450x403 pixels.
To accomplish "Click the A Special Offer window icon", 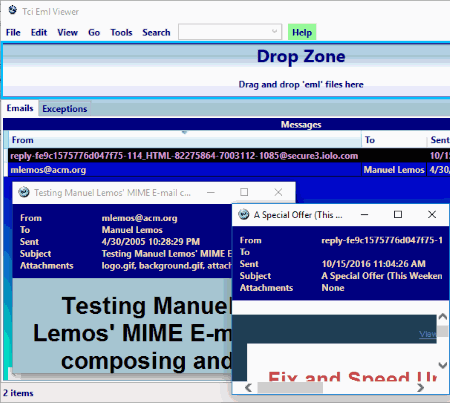I will (x=244, y=214).
